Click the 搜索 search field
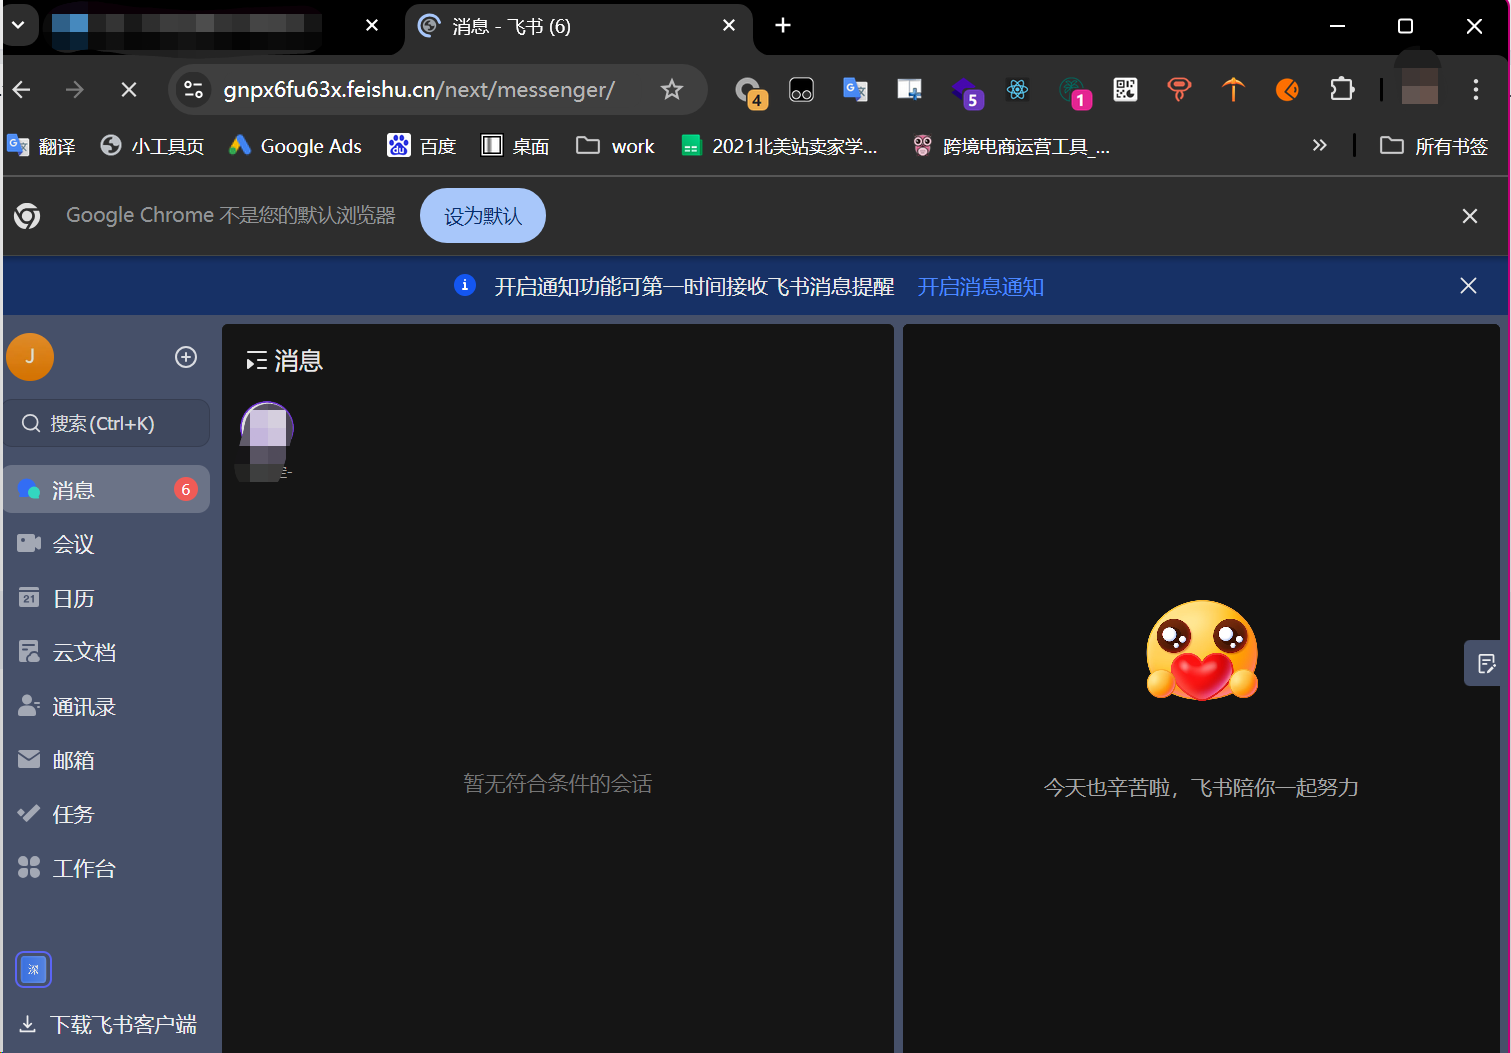 point(108,424)
